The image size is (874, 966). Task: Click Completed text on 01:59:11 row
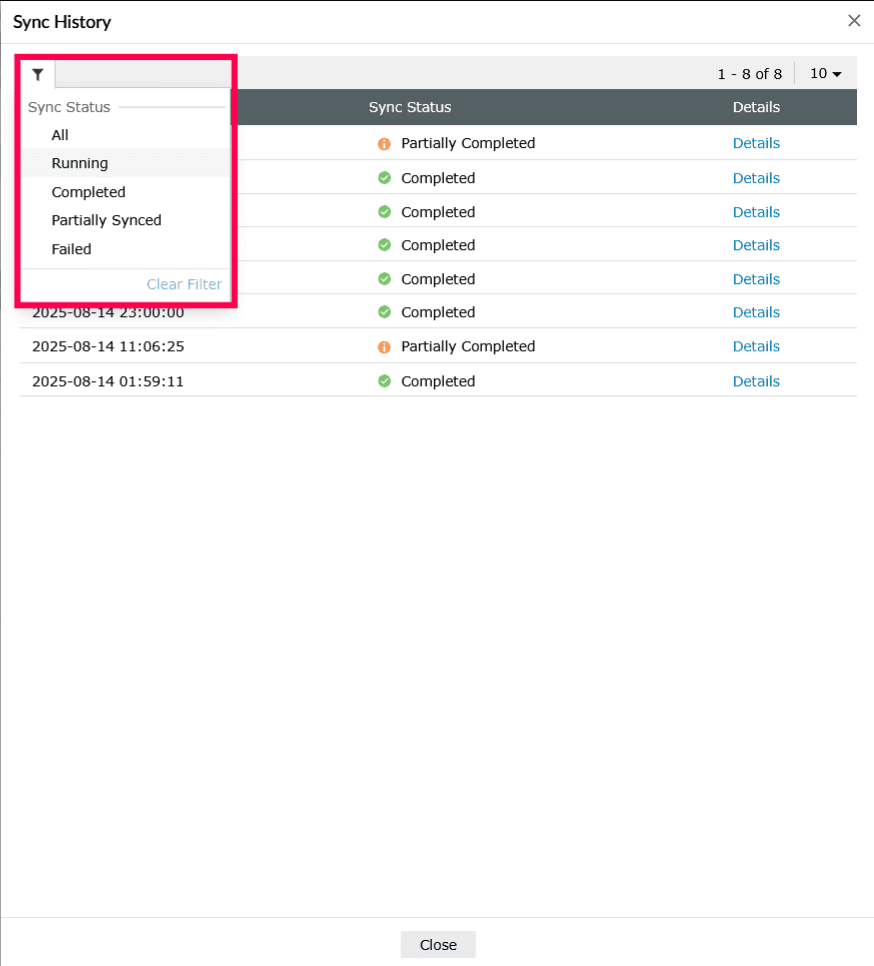(x=438, y=381)
